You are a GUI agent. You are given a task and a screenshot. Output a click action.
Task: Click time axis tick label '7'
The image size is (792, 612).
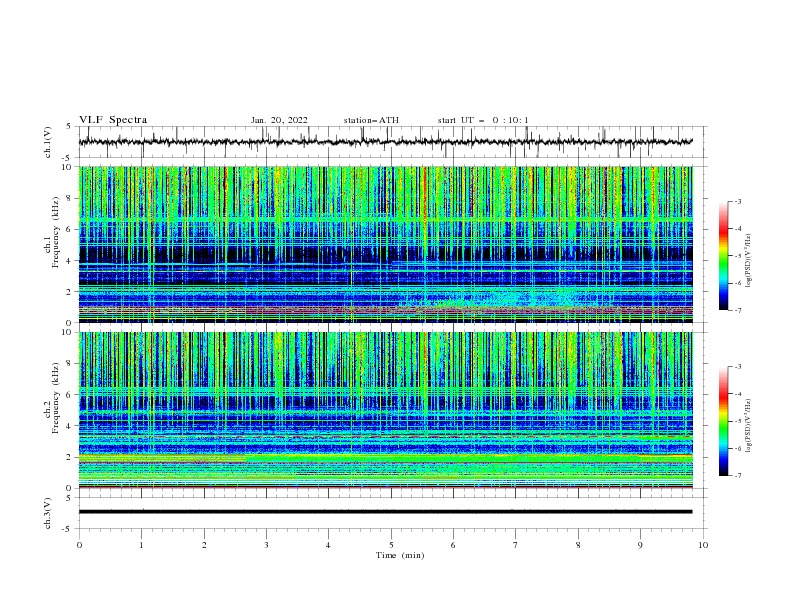coord(516,545)
